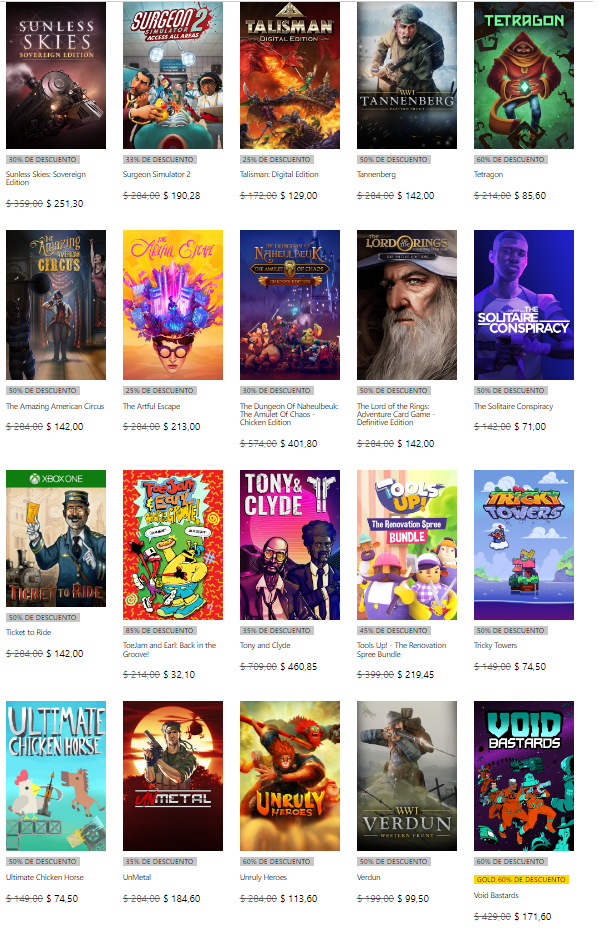598x933 pixels.
Task: Open the Tannenberg game cover
Action: point(407,76)
